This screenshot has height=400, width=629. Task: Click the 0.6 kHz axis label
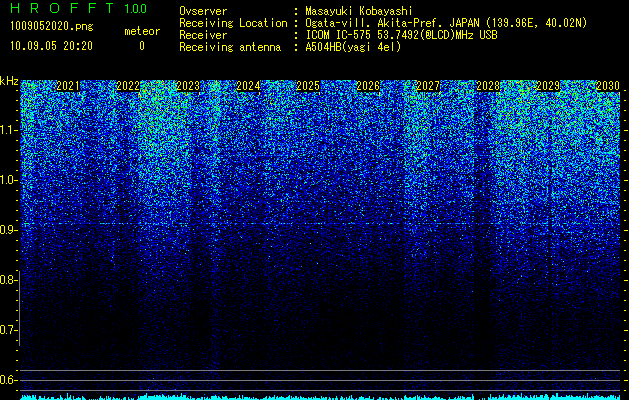(8, 380)
